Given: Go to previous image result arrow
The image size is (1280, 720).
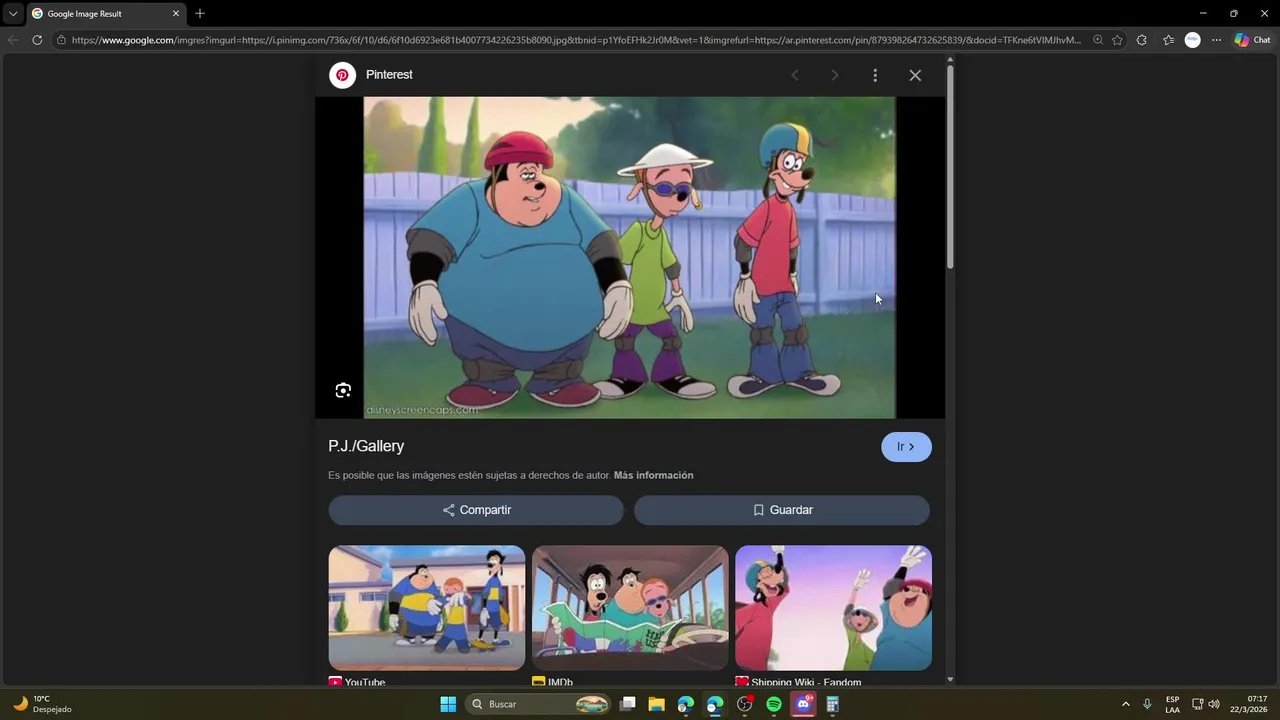Looking at the screenshot, I should click(x=795, y=75).
